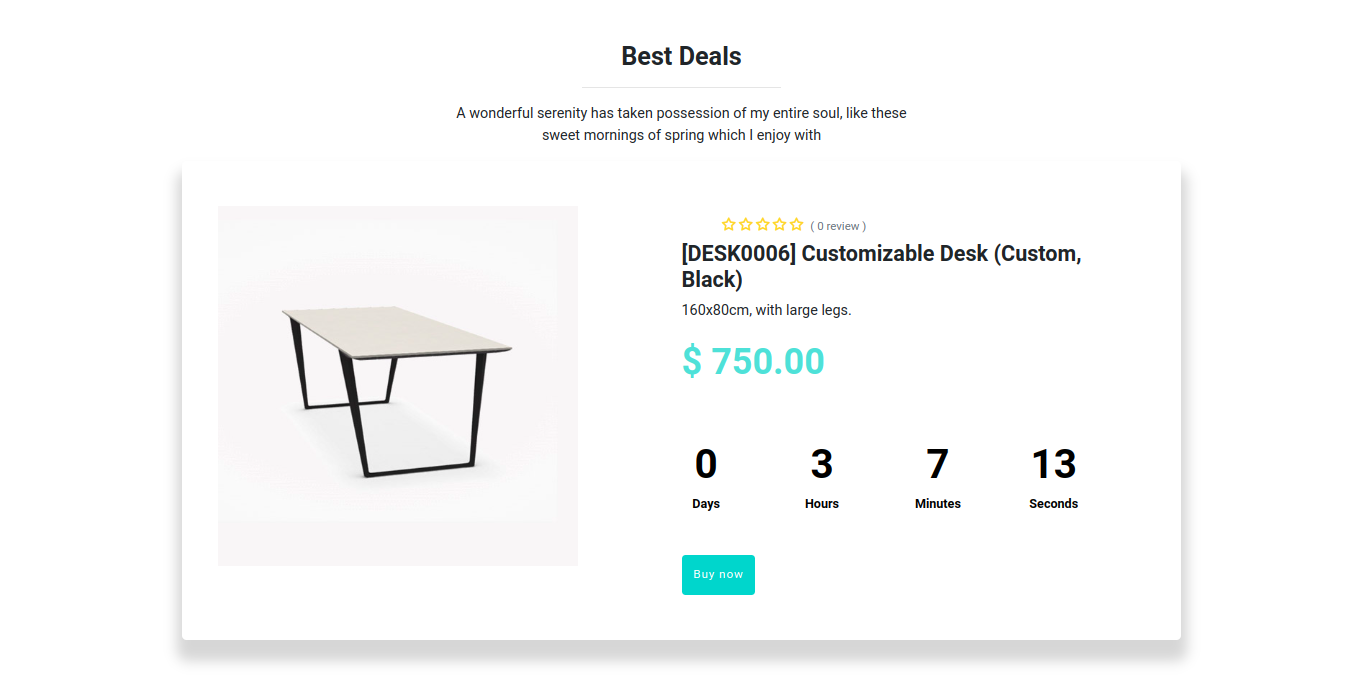Click the third rating star
1356x693 pixels.
(x=763, y=225)
